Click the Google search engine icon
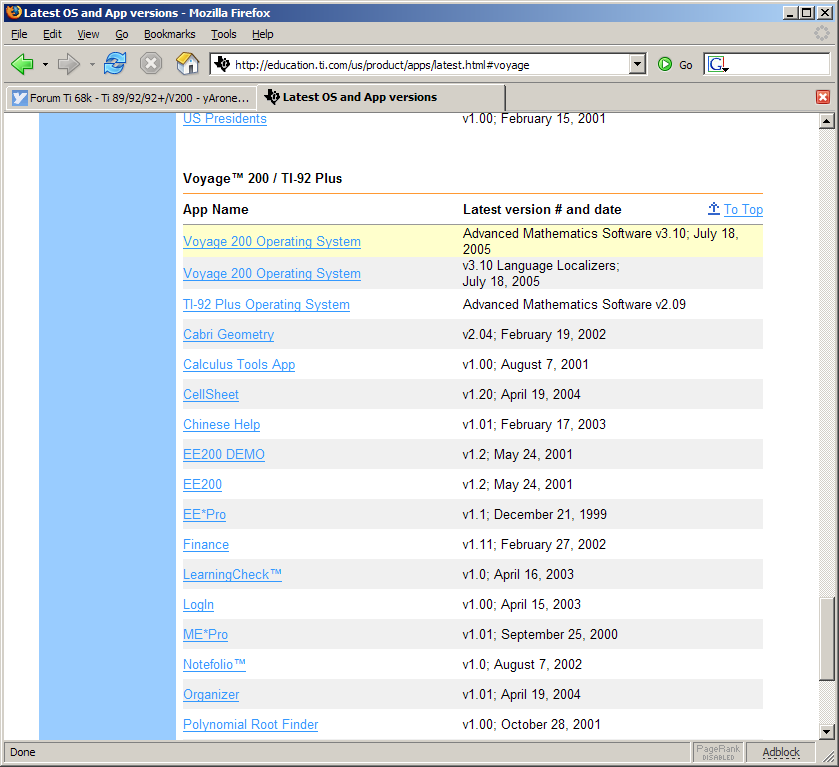This screenshot has width=839, height=767. point(717,65)
